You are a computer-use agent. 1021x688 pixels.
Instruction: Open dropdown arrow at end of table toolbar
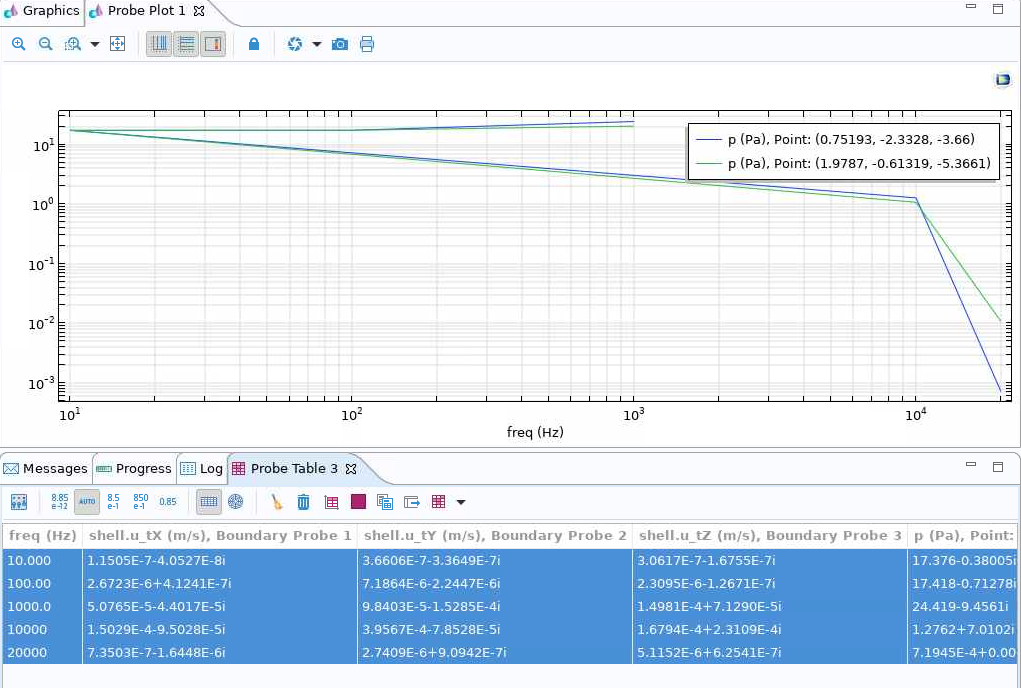(x=461, y=502)
